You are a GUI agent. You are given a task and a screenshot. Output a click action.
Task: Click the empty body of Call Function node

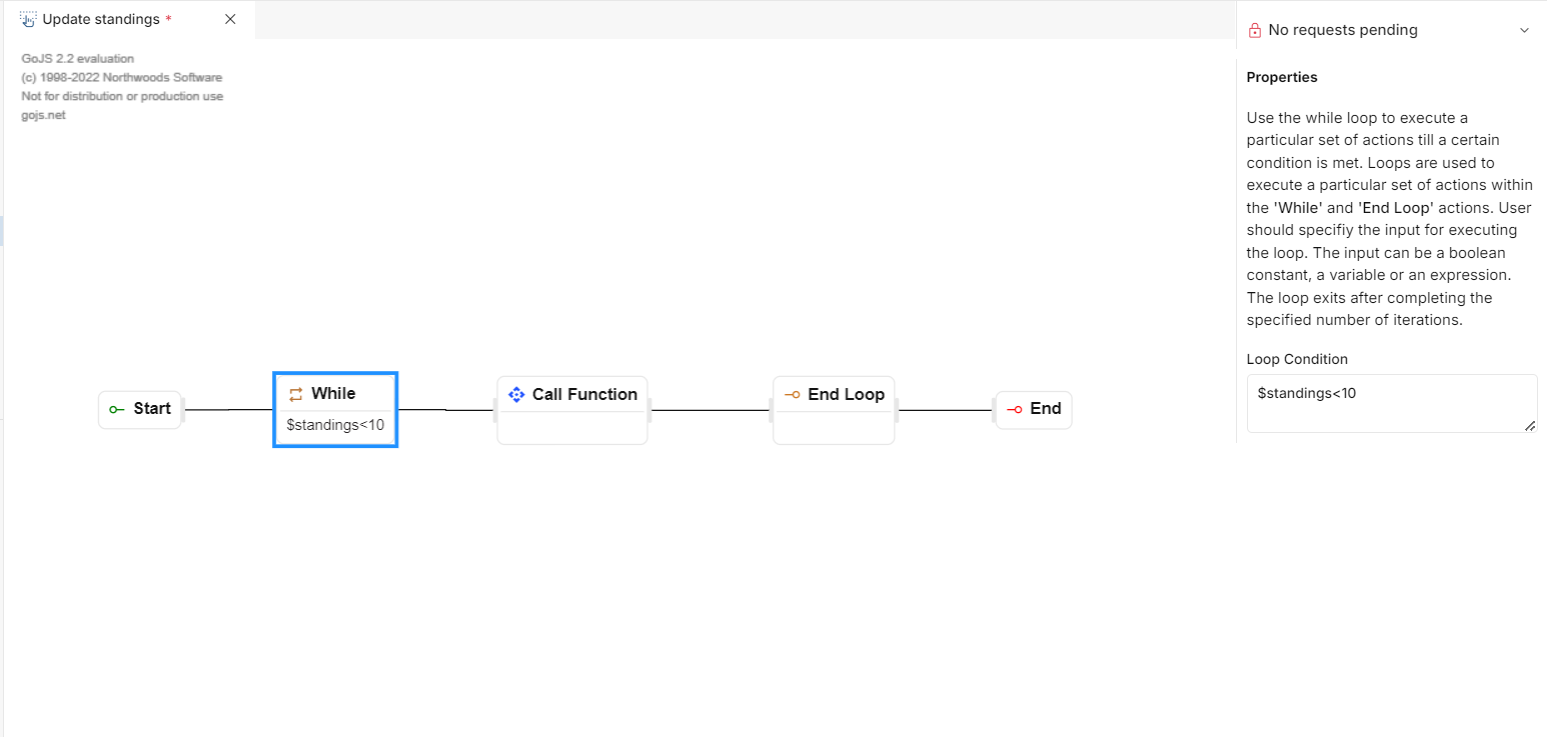tap(572, 428)
